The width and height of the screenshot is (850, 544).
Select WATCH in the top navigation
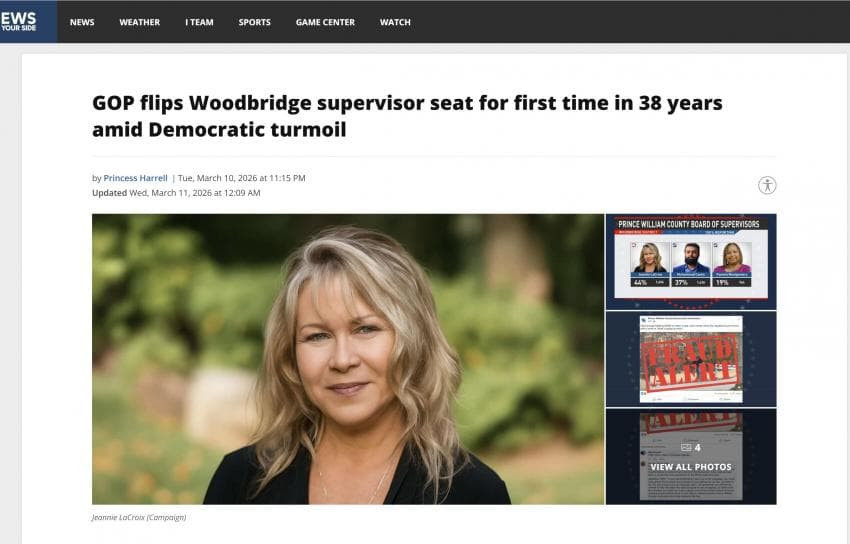click(x=395, y=22)
